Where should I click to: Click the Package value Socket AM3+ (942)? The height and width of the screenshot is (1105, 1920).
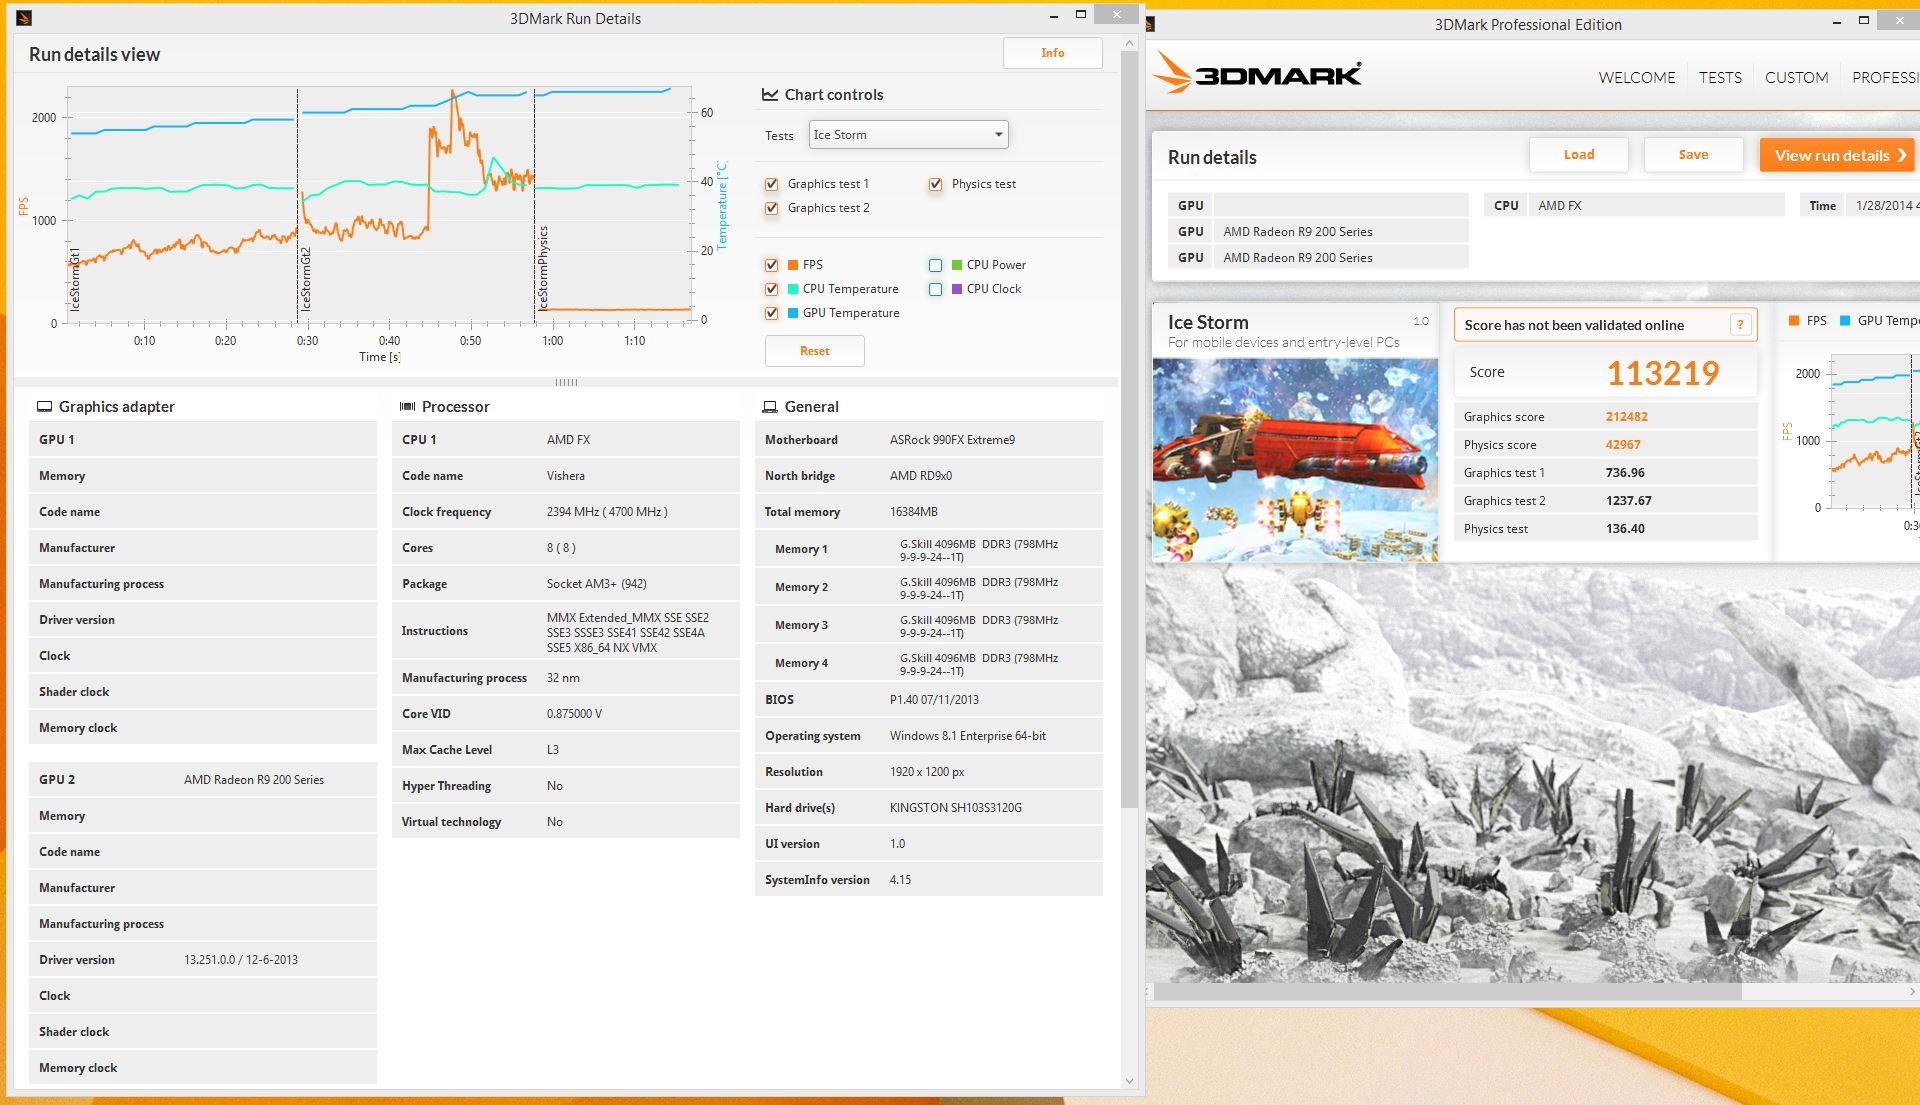(x=596, y=584)
